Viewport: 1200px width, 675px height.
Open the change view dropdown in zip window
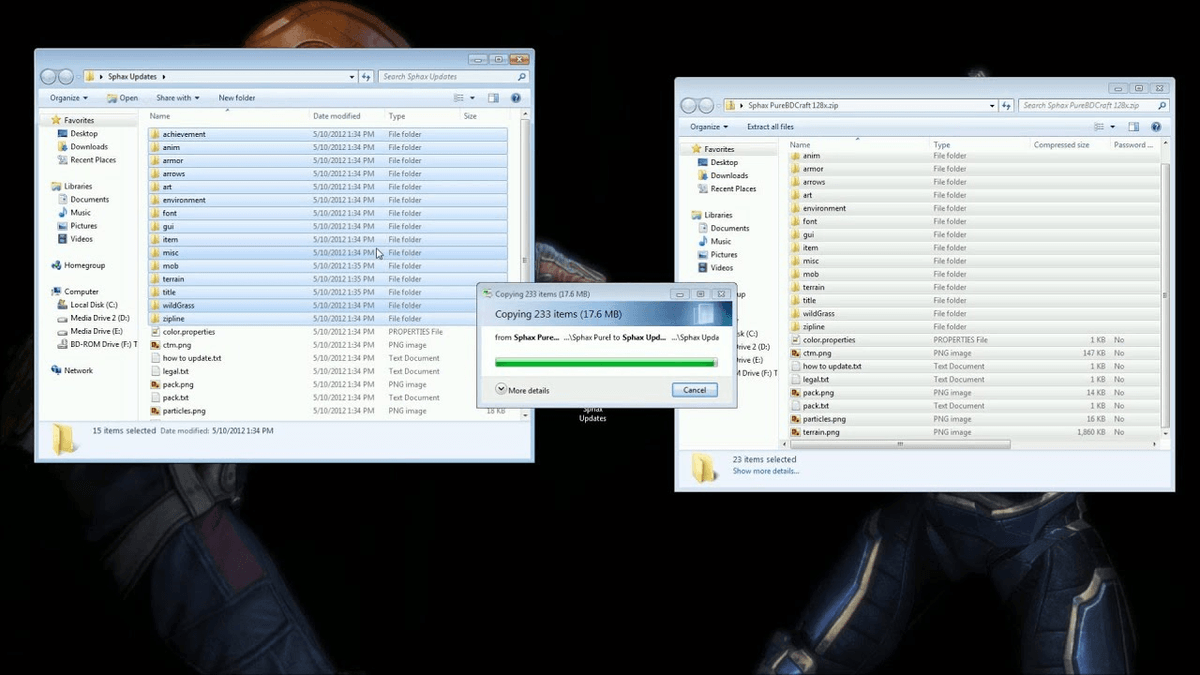pos(1112,127)
